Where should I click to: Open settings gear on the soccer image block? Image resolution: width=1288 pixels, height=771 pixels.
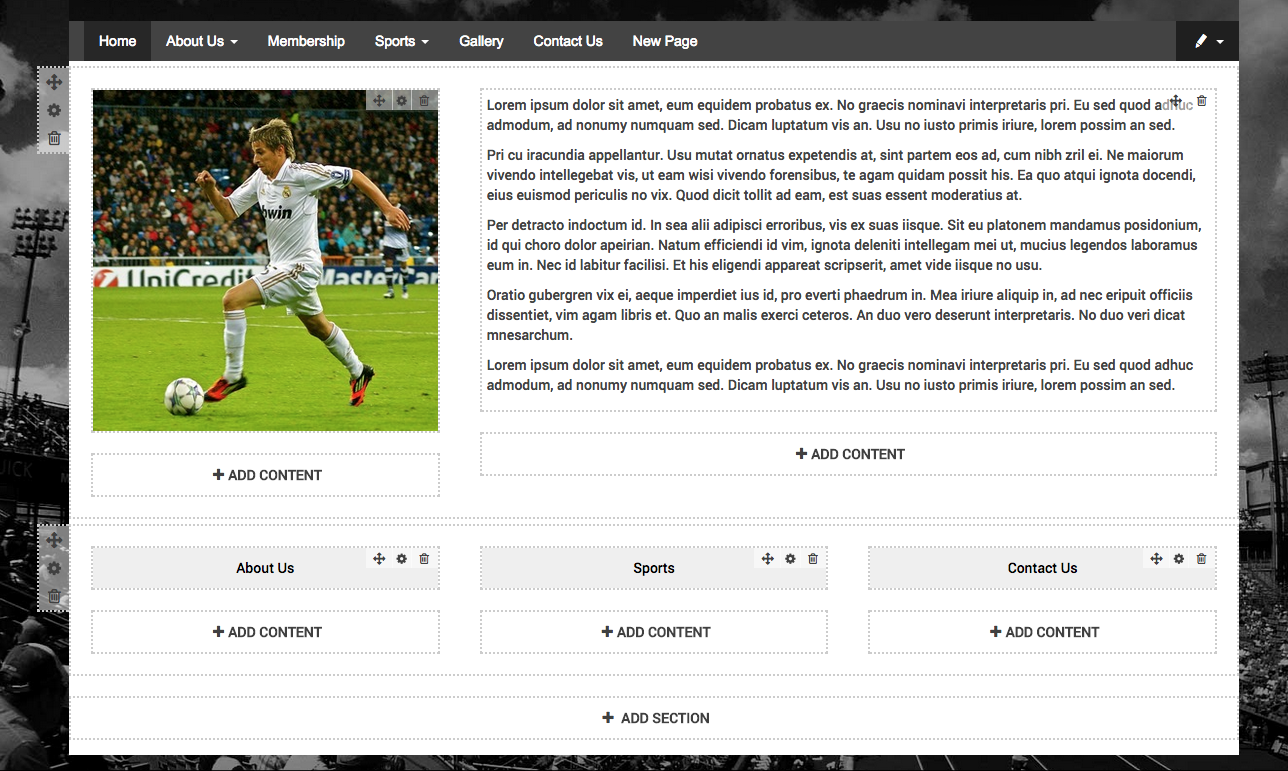point(401,101)
